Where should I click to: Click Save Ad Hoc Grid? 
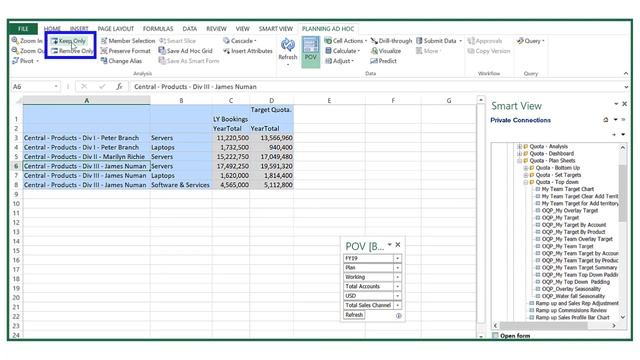point(186,51)
